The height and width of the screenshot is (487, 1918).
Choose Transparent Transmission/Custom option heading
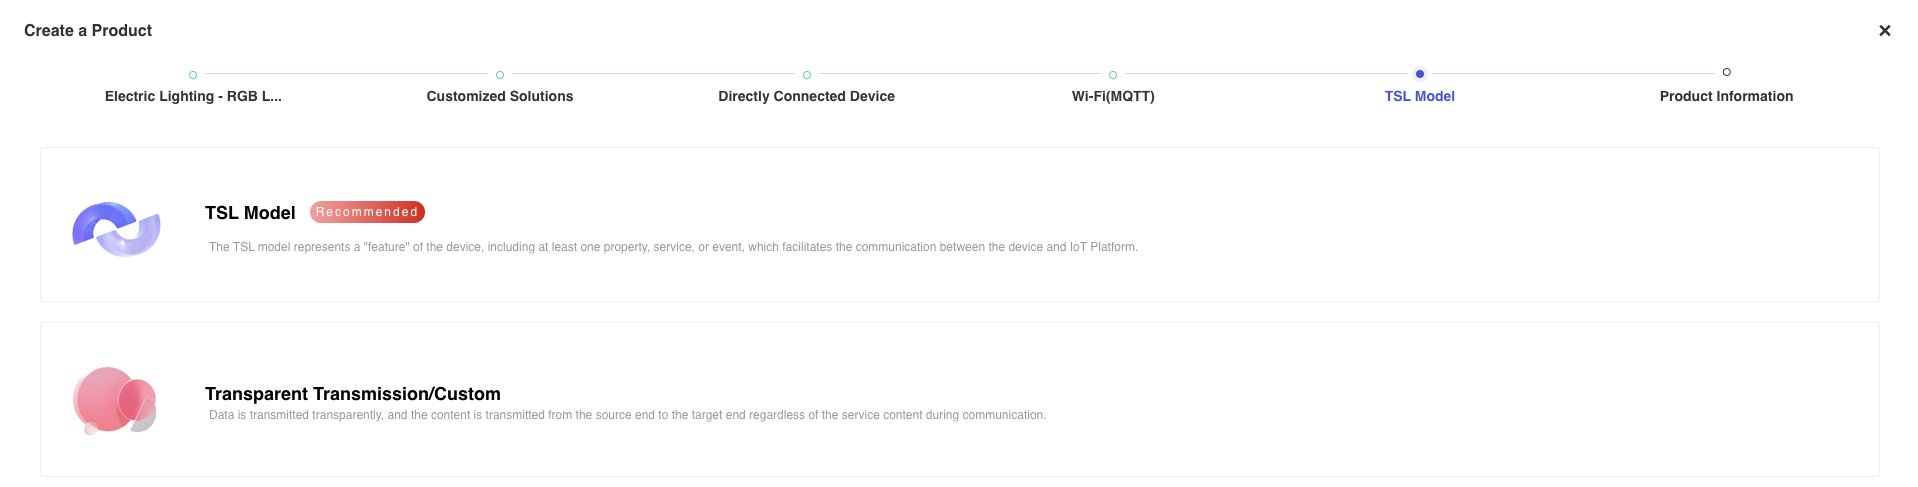tap(353, 394)
